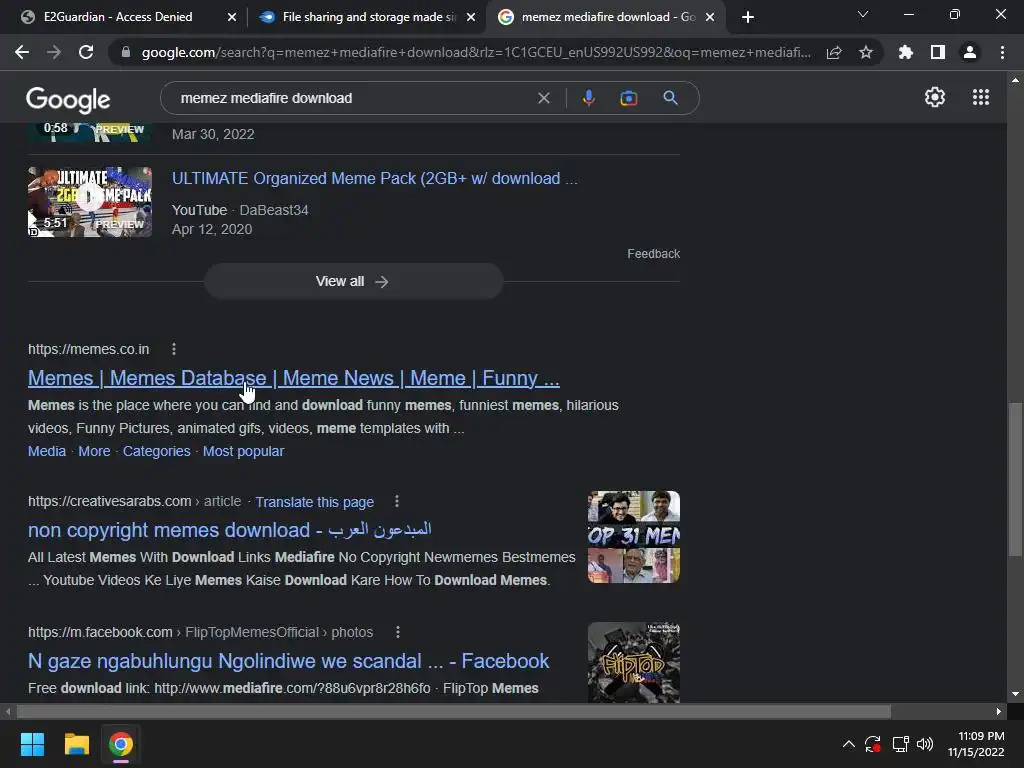The height and width of the screenshot is (768, 1024).
Task: Open more options for m.facebook.com result
Action: coord(398,632)
